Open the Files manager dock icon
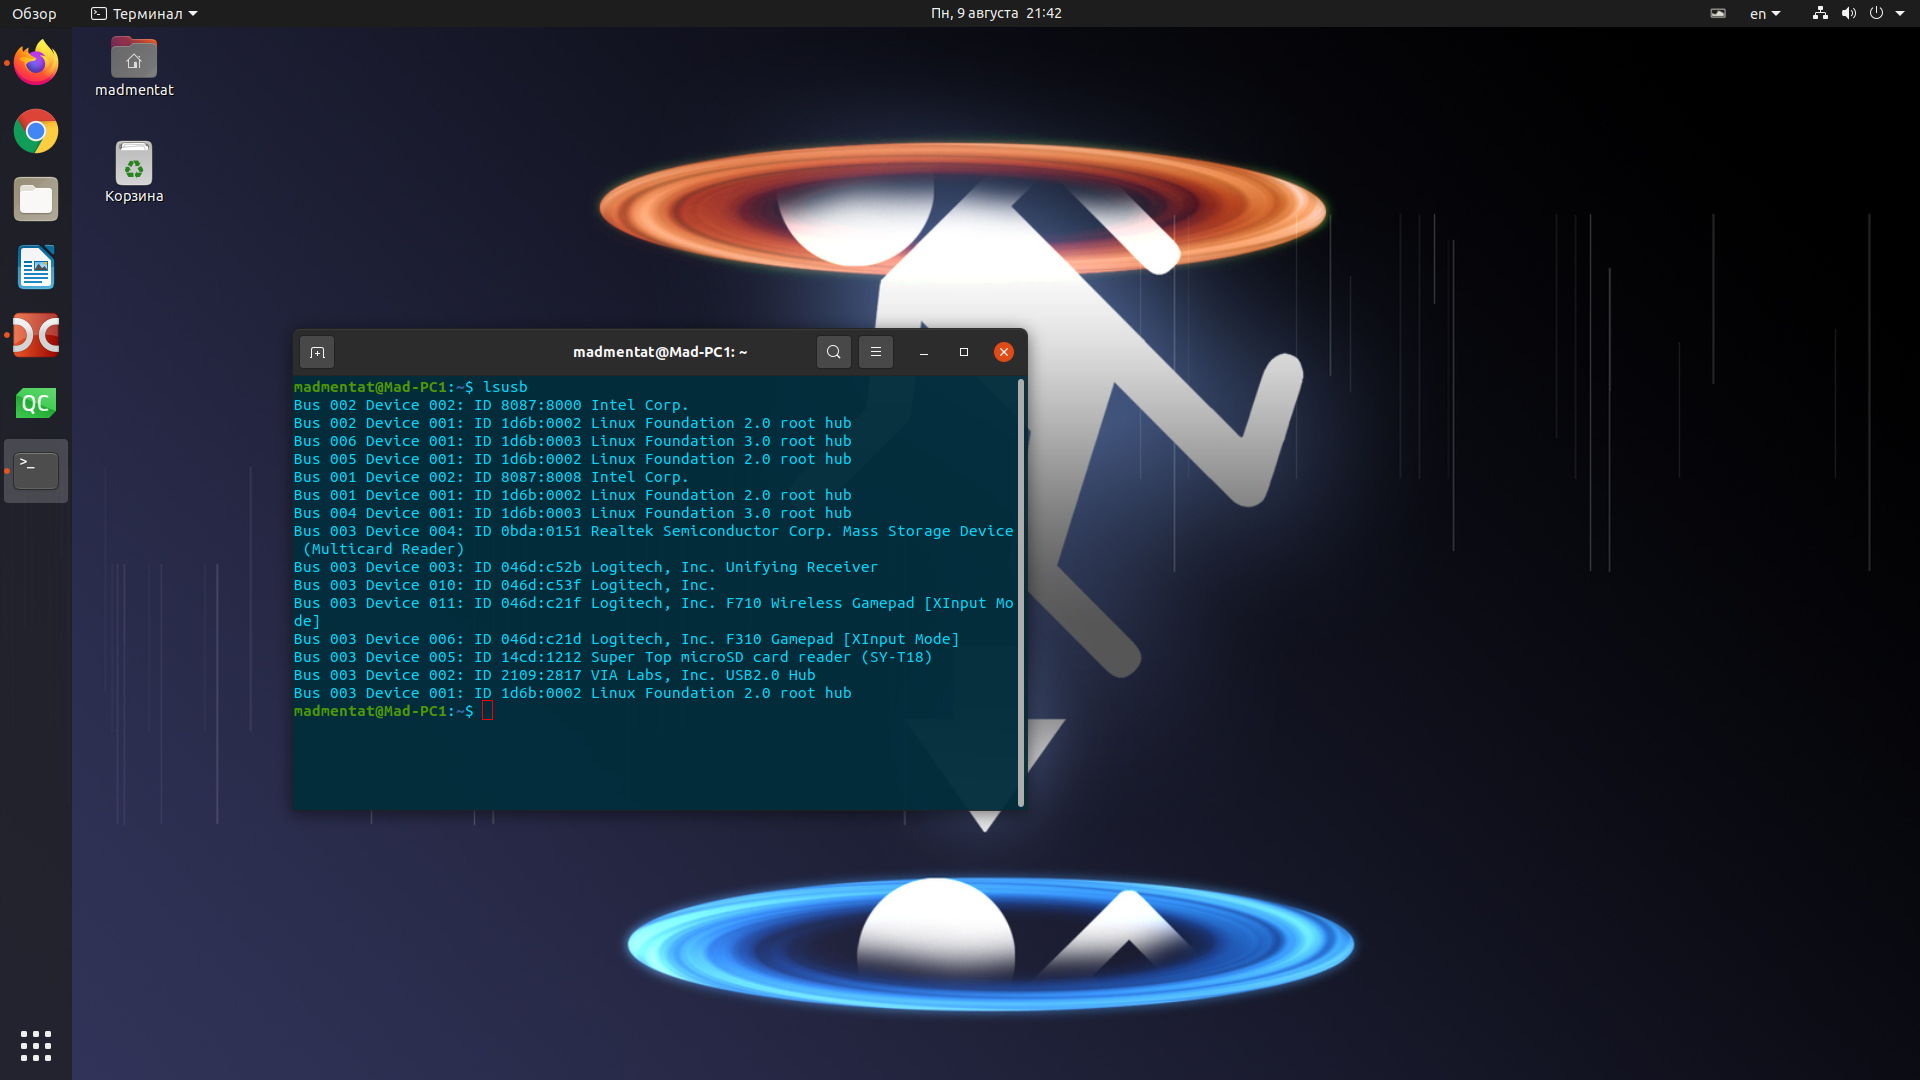1920x1080 pixels. click(36, 199)
